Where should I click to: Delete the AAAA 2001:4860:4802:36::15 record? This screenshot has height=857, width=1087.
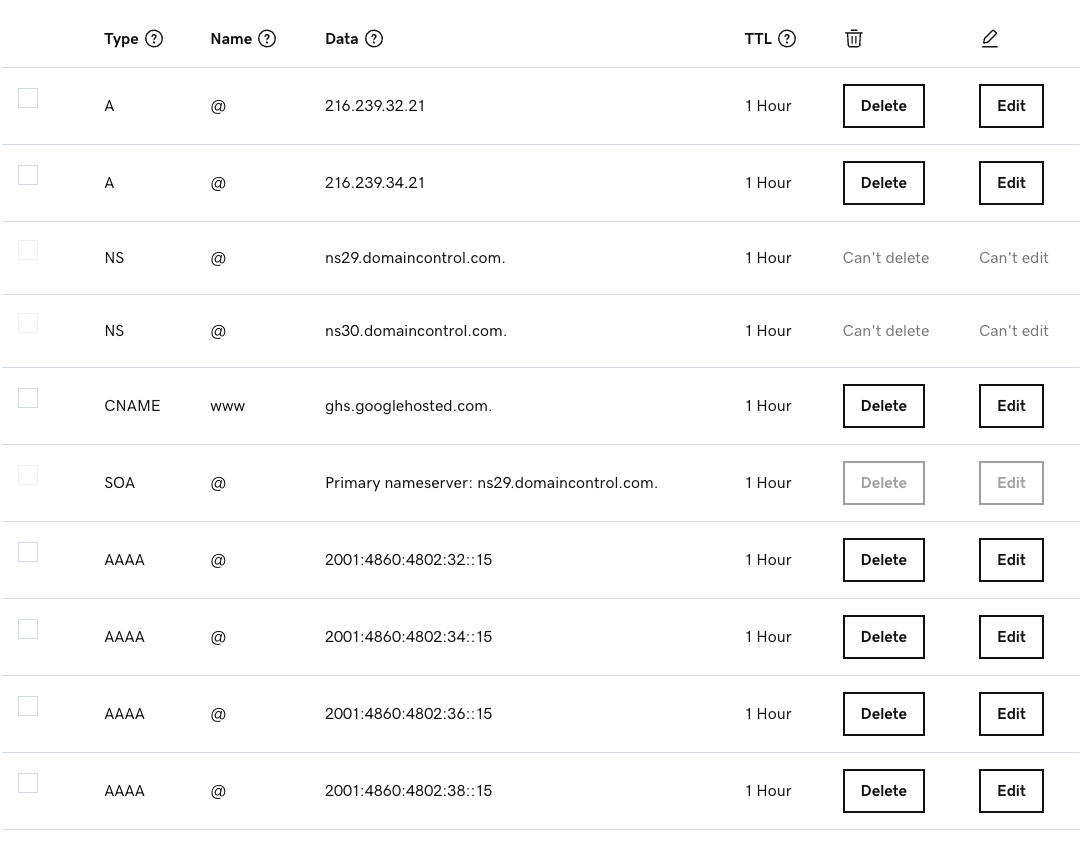[x=883, y=714]
